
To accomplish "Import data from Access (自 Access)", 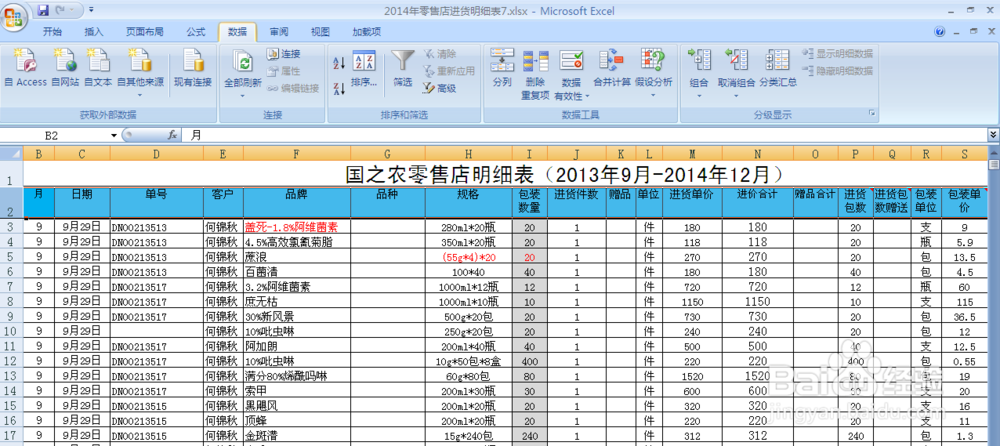I will point(26,69).
